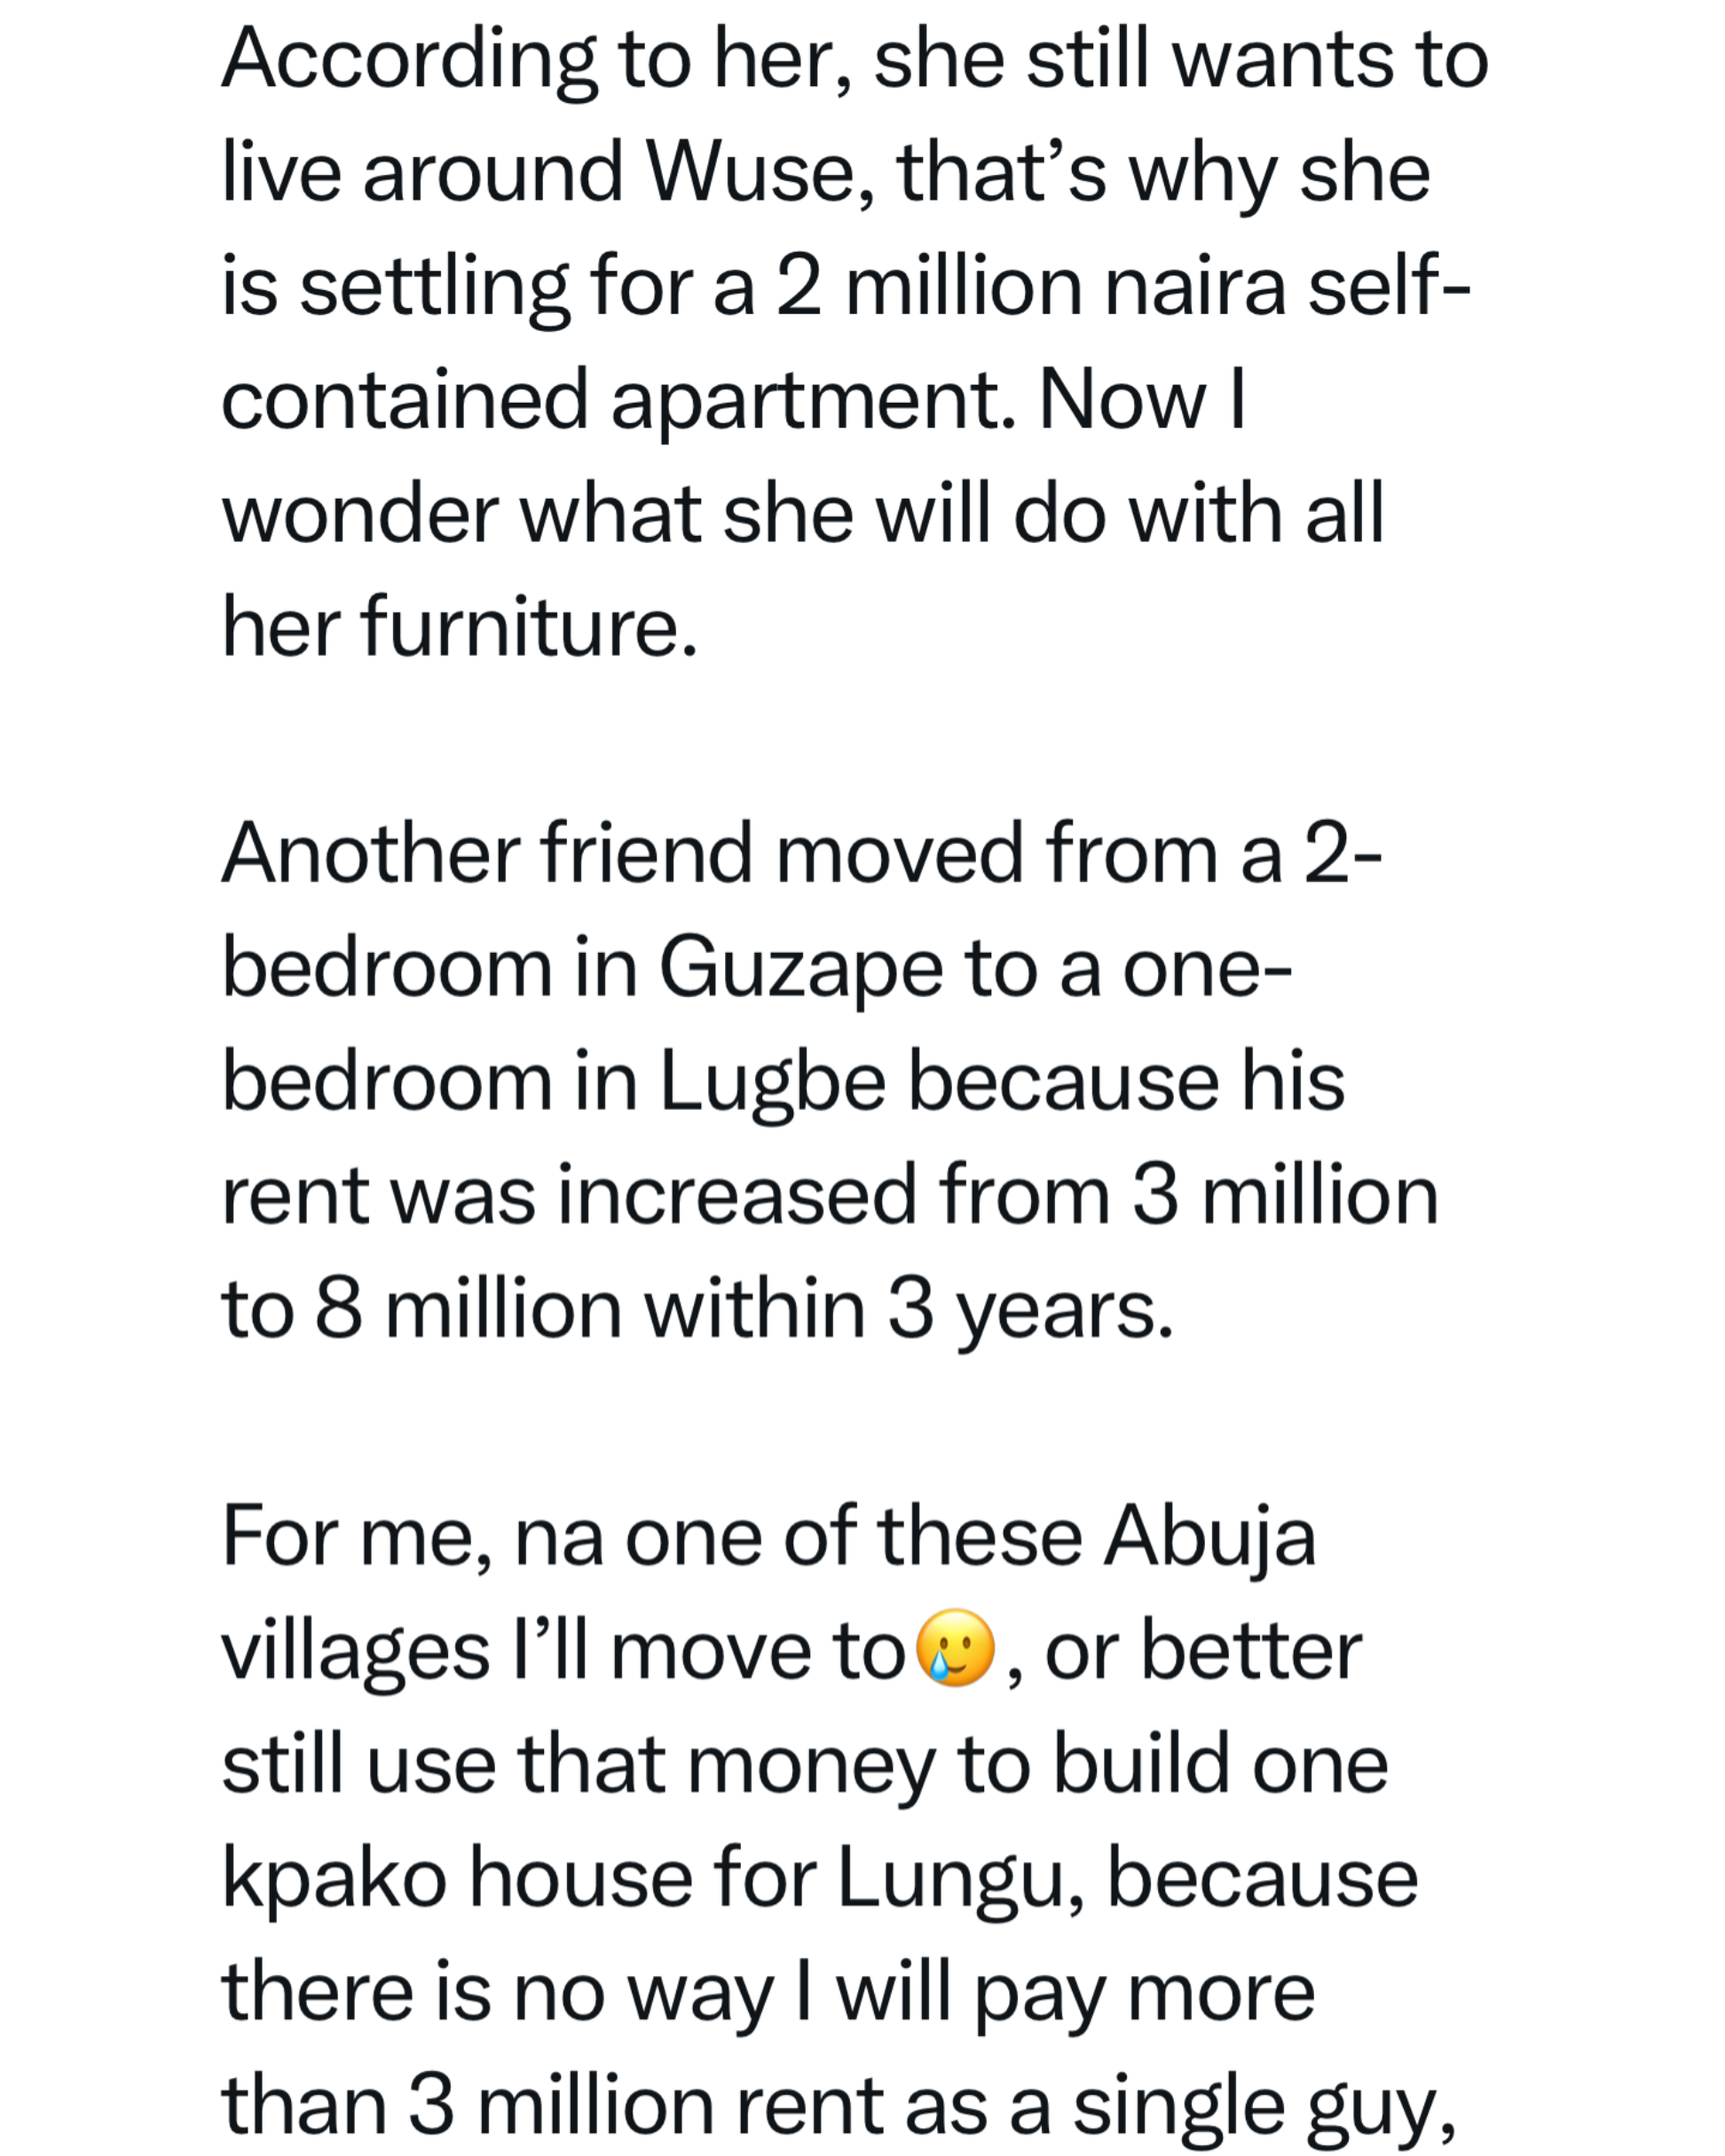Screen dimensions: 1725x2156
Task: Click the phrase "8 million"
Action: (x=468, y=1310)
